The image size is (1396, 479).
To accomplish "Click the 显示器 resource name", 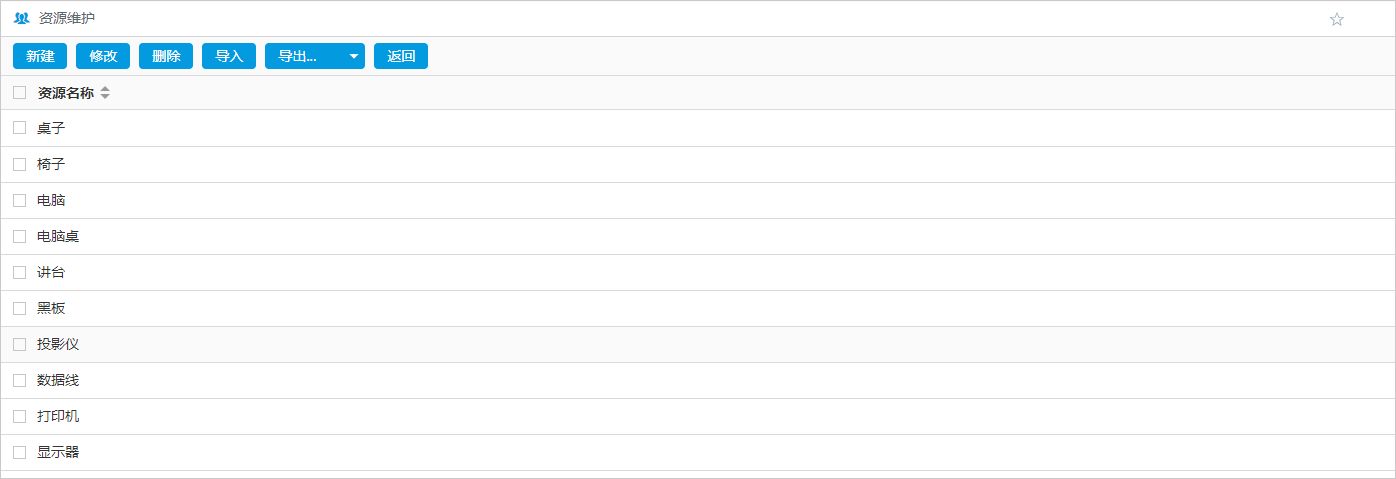I will (x=58, y=452).
